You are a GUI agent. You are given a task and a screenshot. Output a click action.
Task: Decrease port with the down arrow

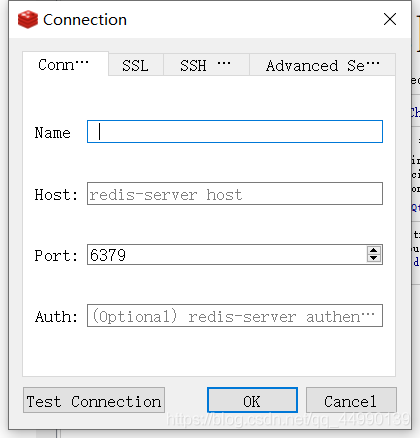[374, 258]
